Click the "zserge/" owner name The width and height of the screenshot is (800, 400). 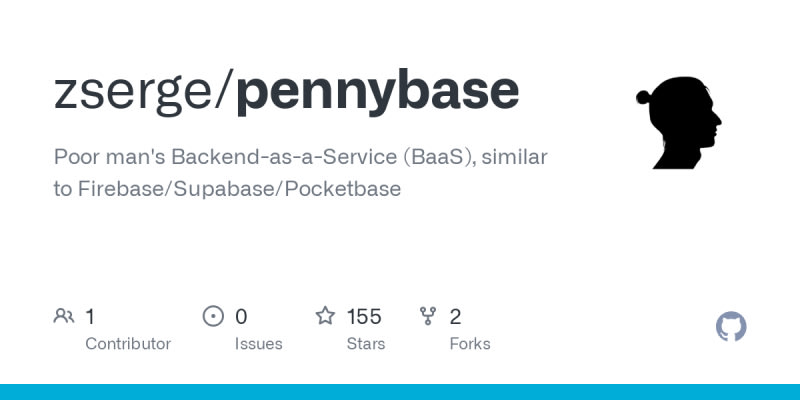pyautogui.click(x=143, y=92)
